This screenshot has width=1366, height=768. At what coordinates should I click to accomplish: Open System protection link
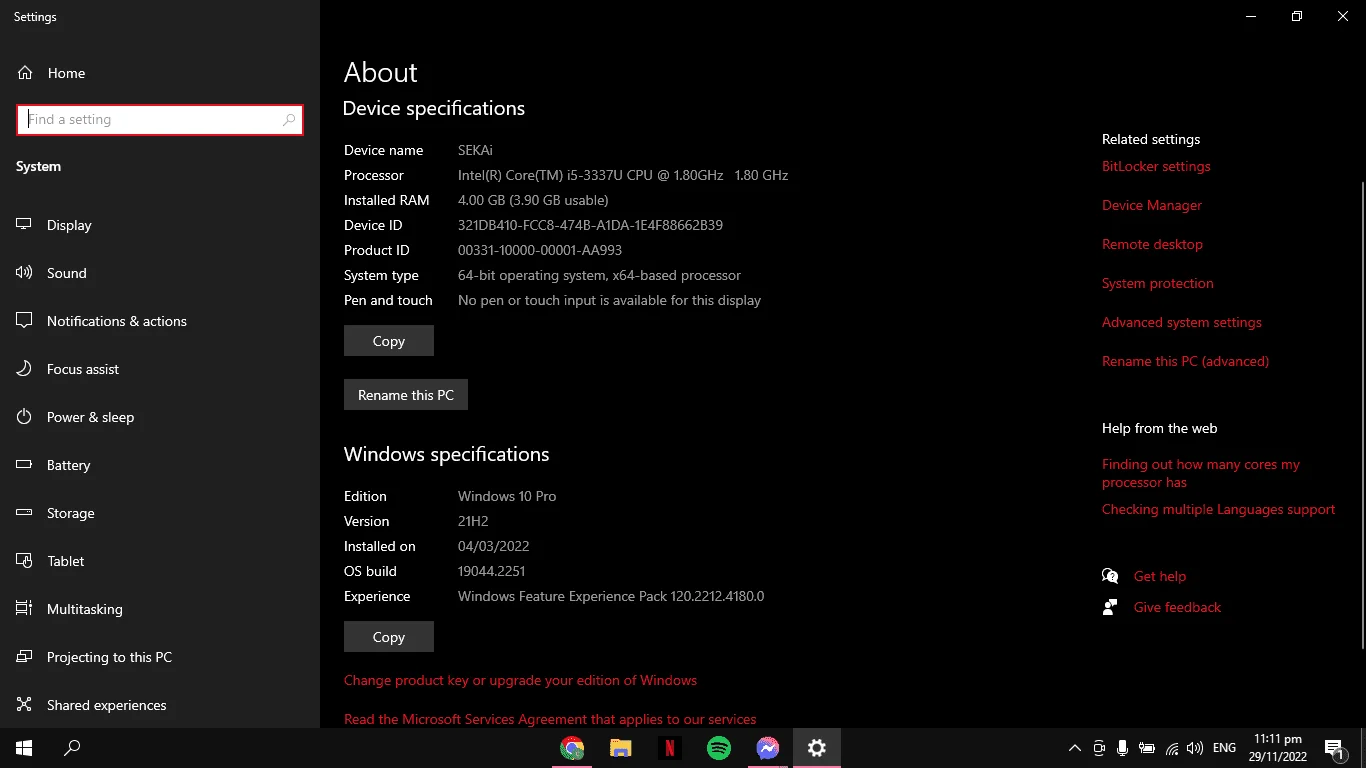coord(1158,283)
